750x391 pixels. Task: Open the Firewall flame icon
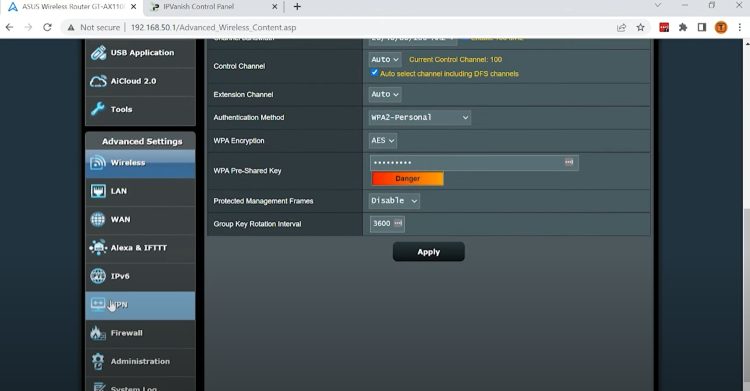pos(98,333)
